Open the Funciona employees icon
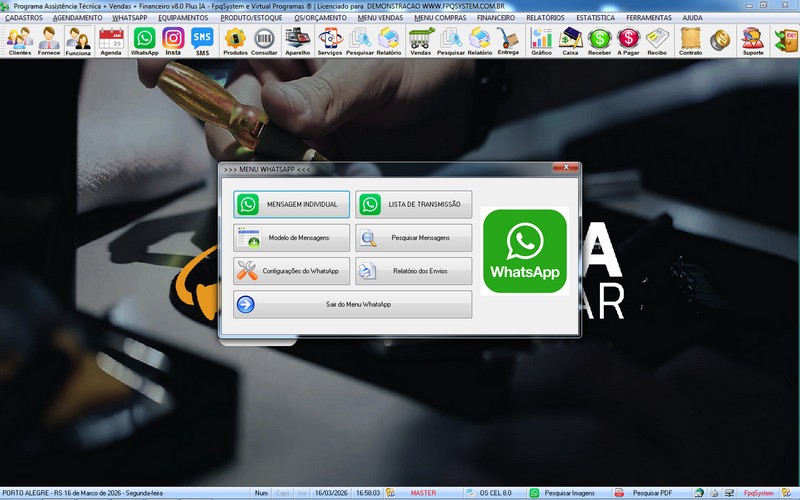This screenshot has width=800, height=500. pyautogui.click(x=78, y=41)
